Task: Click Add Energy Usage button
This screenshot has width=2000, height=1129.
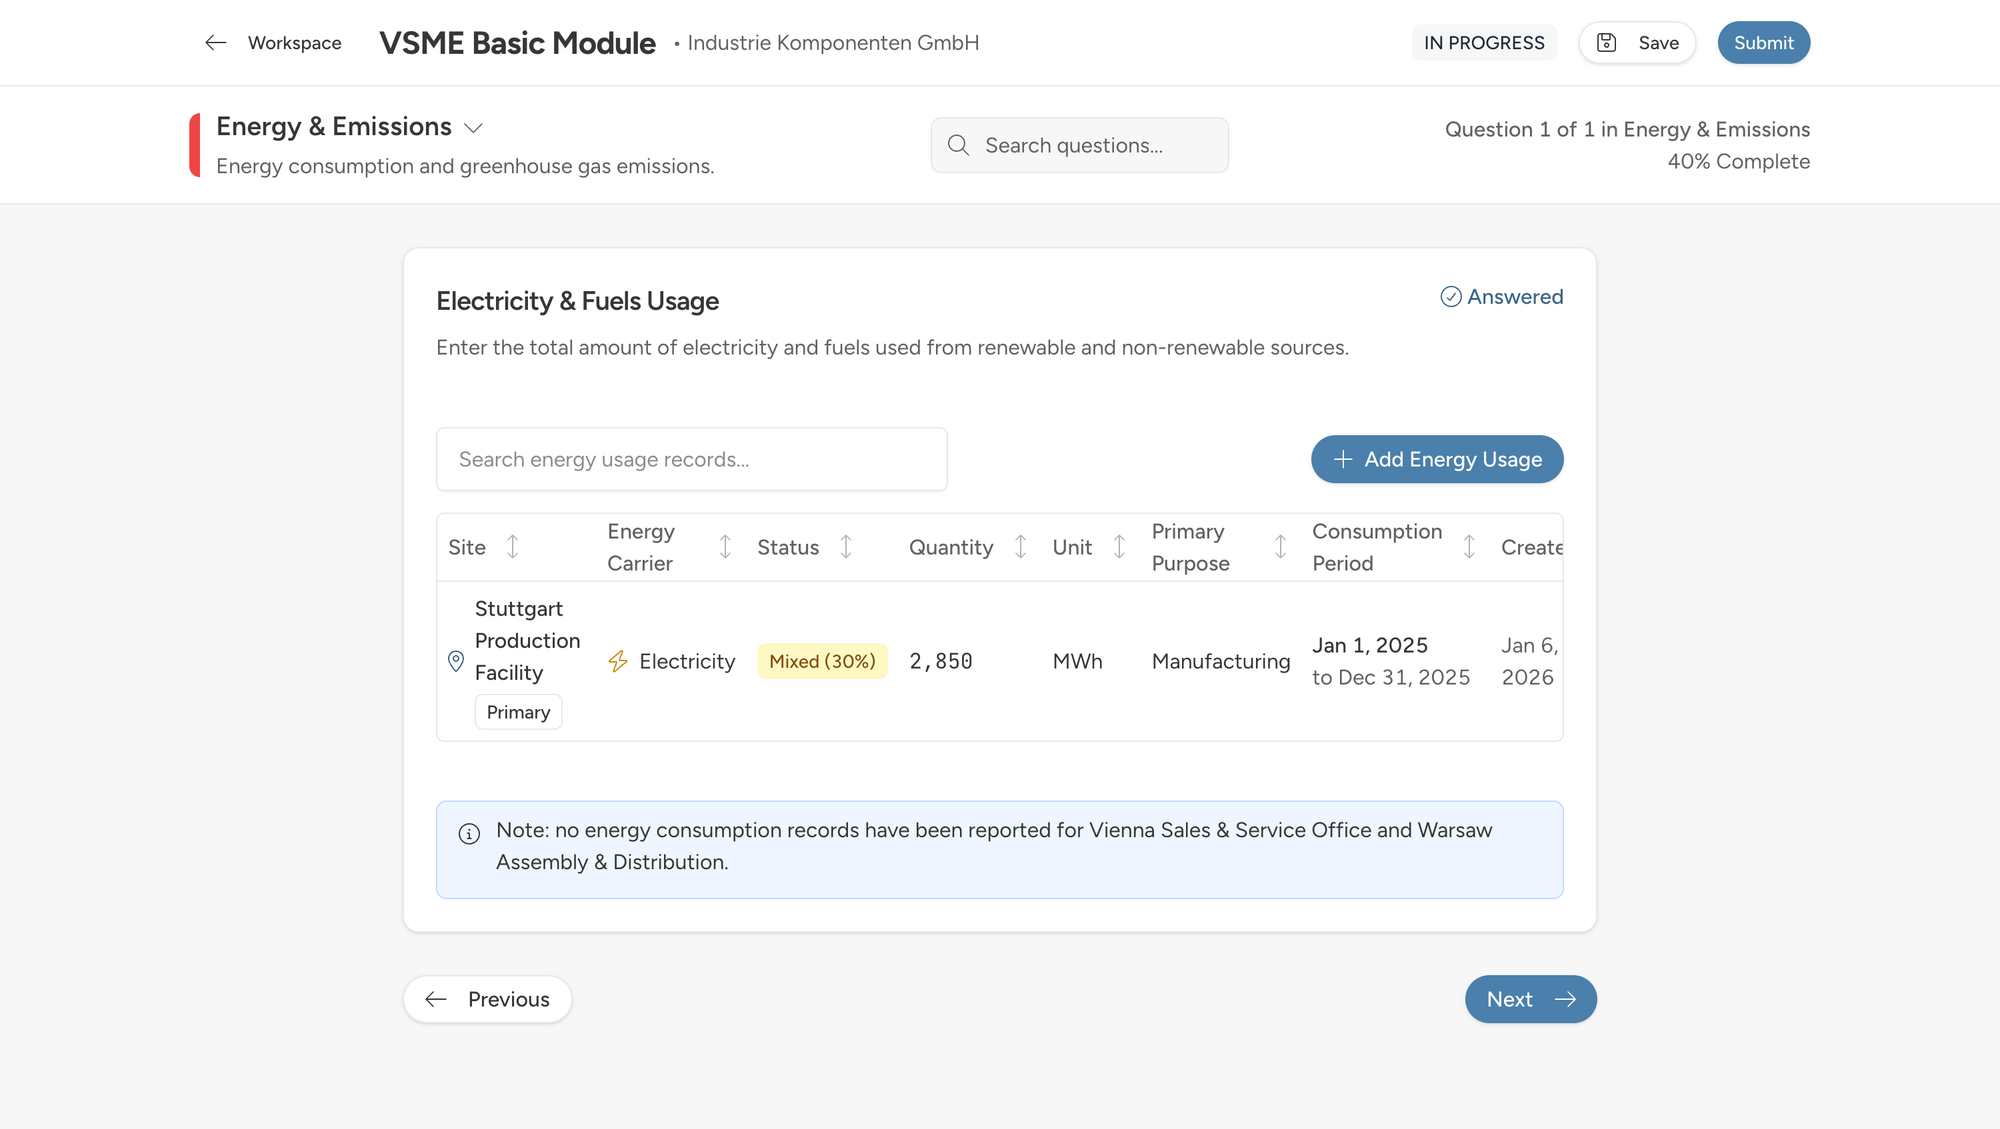Action: [x=1436, y=459]
